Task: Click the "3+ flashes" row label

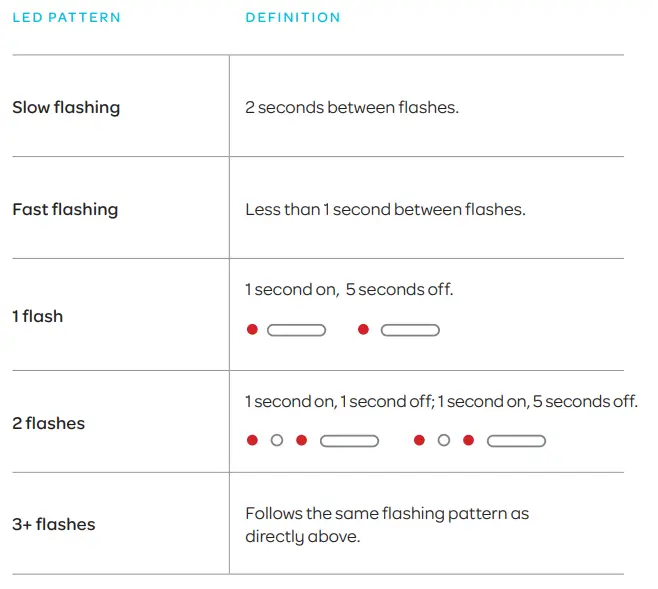Action: tap(54, 524)
